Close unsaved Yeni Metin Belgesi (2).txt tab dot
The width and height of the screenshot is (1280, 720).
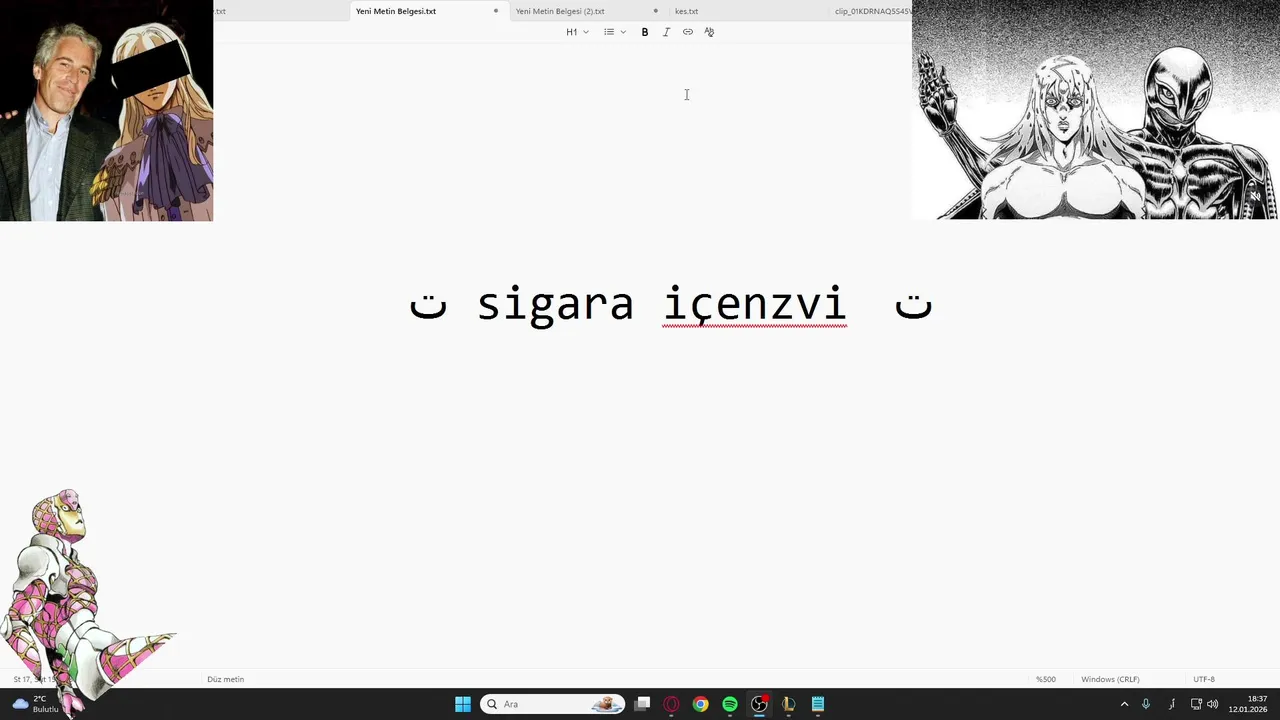point(656,11)
